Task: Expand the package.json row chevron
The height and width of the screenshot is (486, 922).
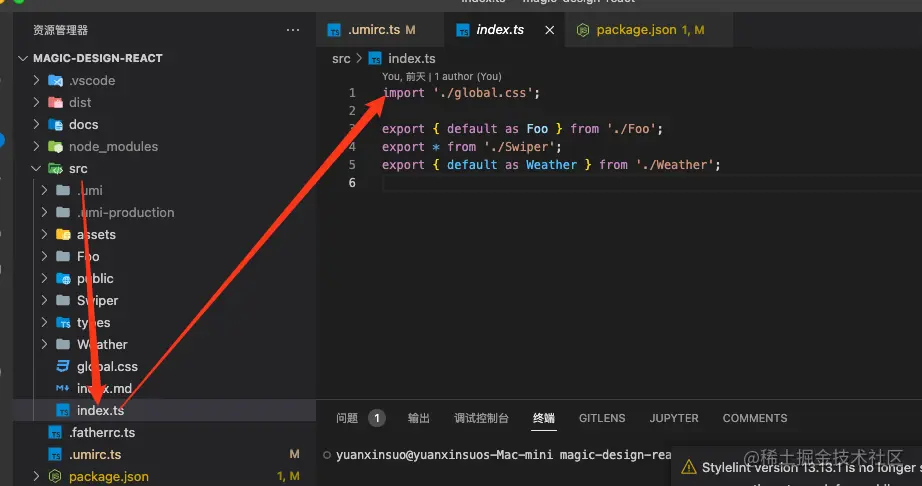Action: 36,476
